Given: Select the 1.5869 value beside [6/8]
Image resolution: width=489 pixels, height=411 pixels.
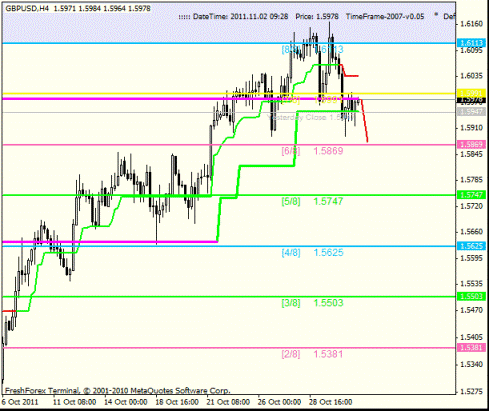Looking at the screenshot, I should pyautogui.click(x=328, y=151).
